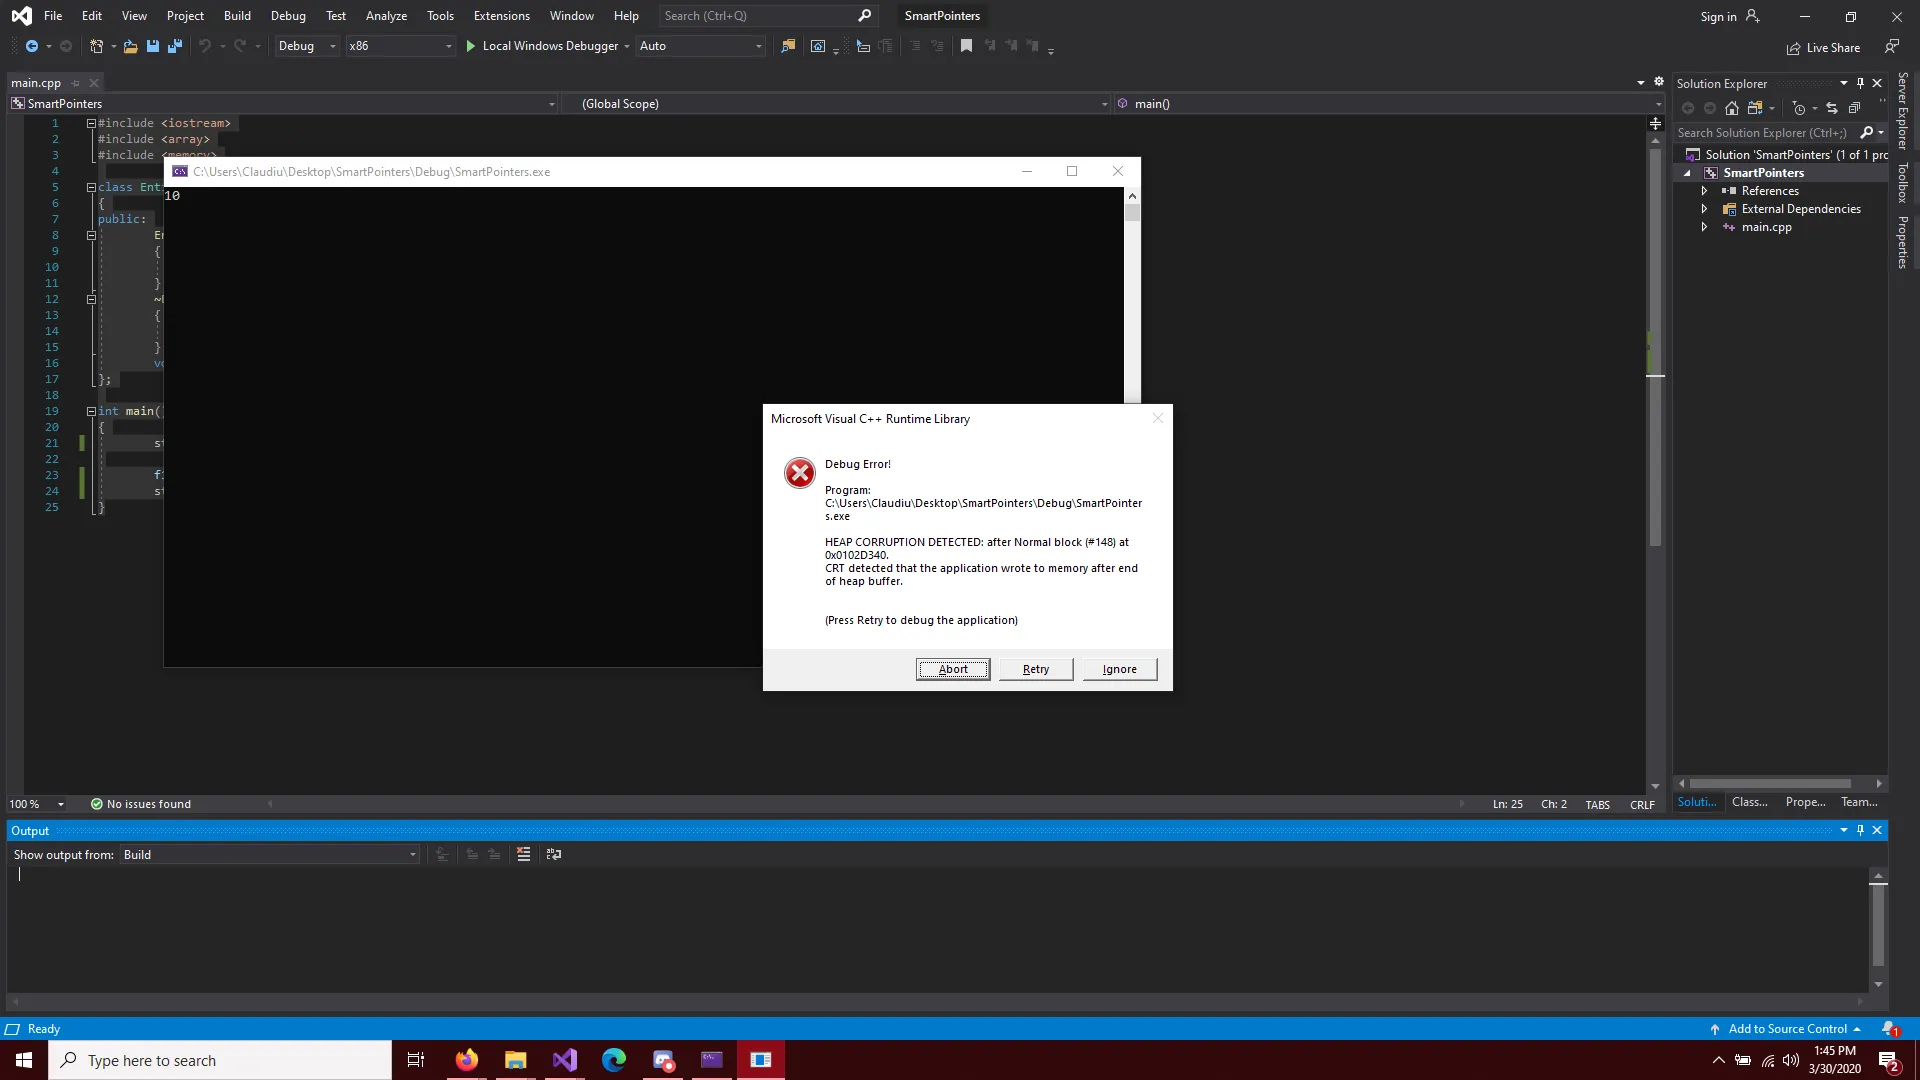Click the Solution Explorer horizontal scrollbar
The height and width of the screenshot is (1080, 1920).
click(1770, 784)
